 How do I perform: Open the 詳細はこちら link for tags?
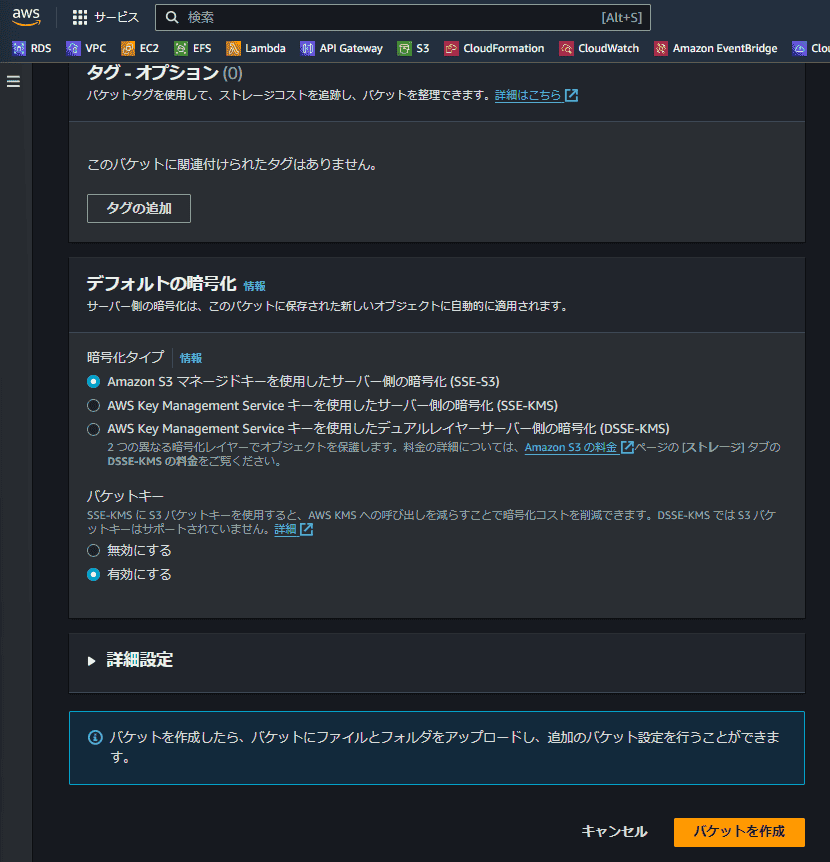(x=528, y=95)
